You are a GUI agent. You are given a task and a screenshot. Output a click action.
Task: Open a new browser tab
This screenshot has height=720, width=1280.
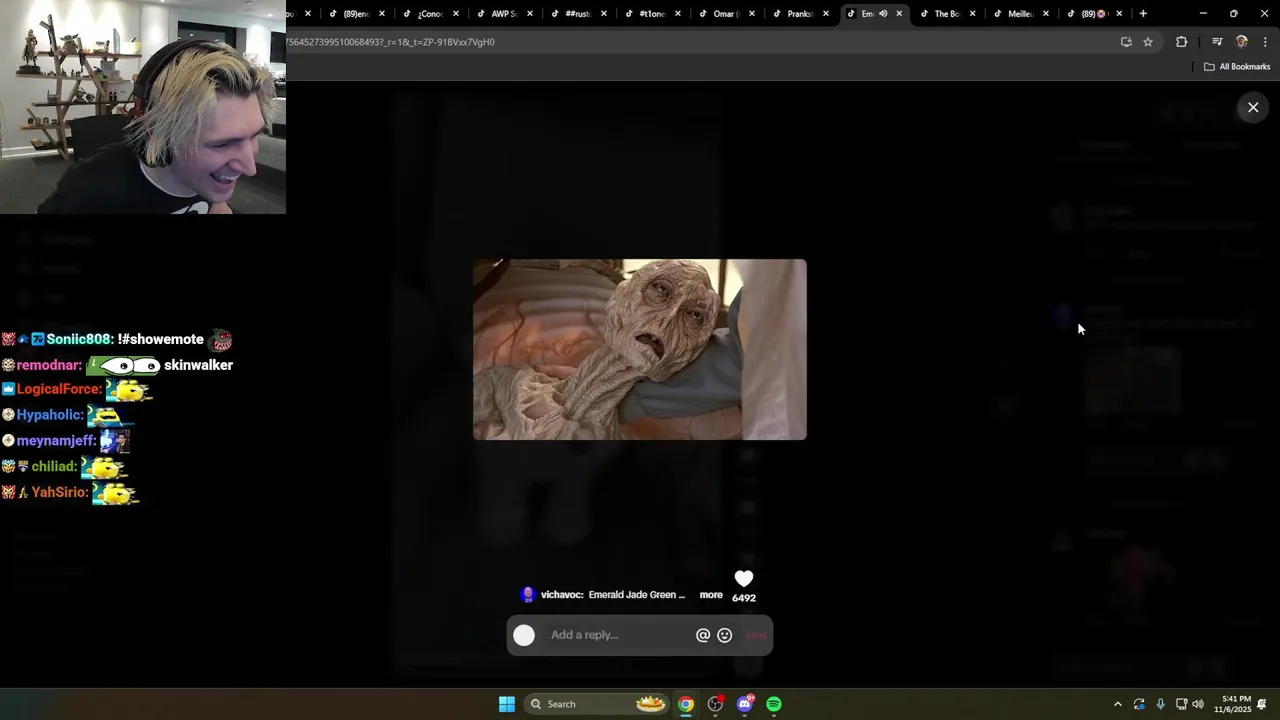click(x=1143, y=14)
